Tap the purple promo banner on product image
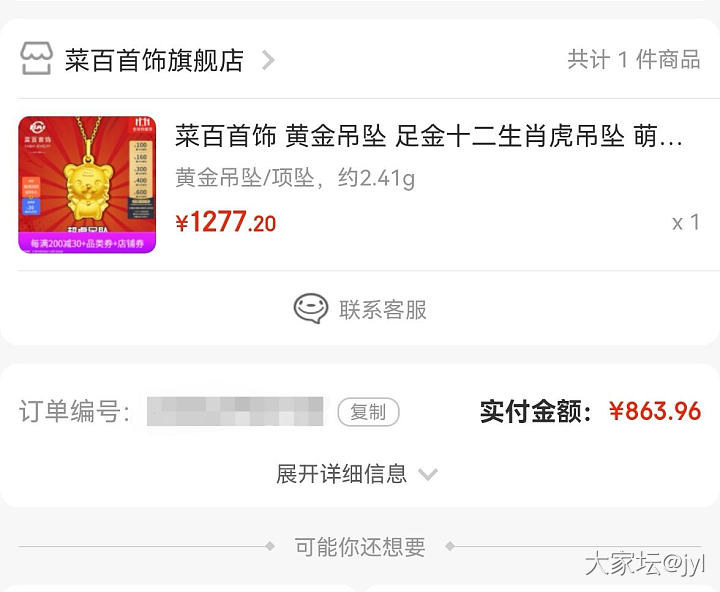 tap(87, 243)
